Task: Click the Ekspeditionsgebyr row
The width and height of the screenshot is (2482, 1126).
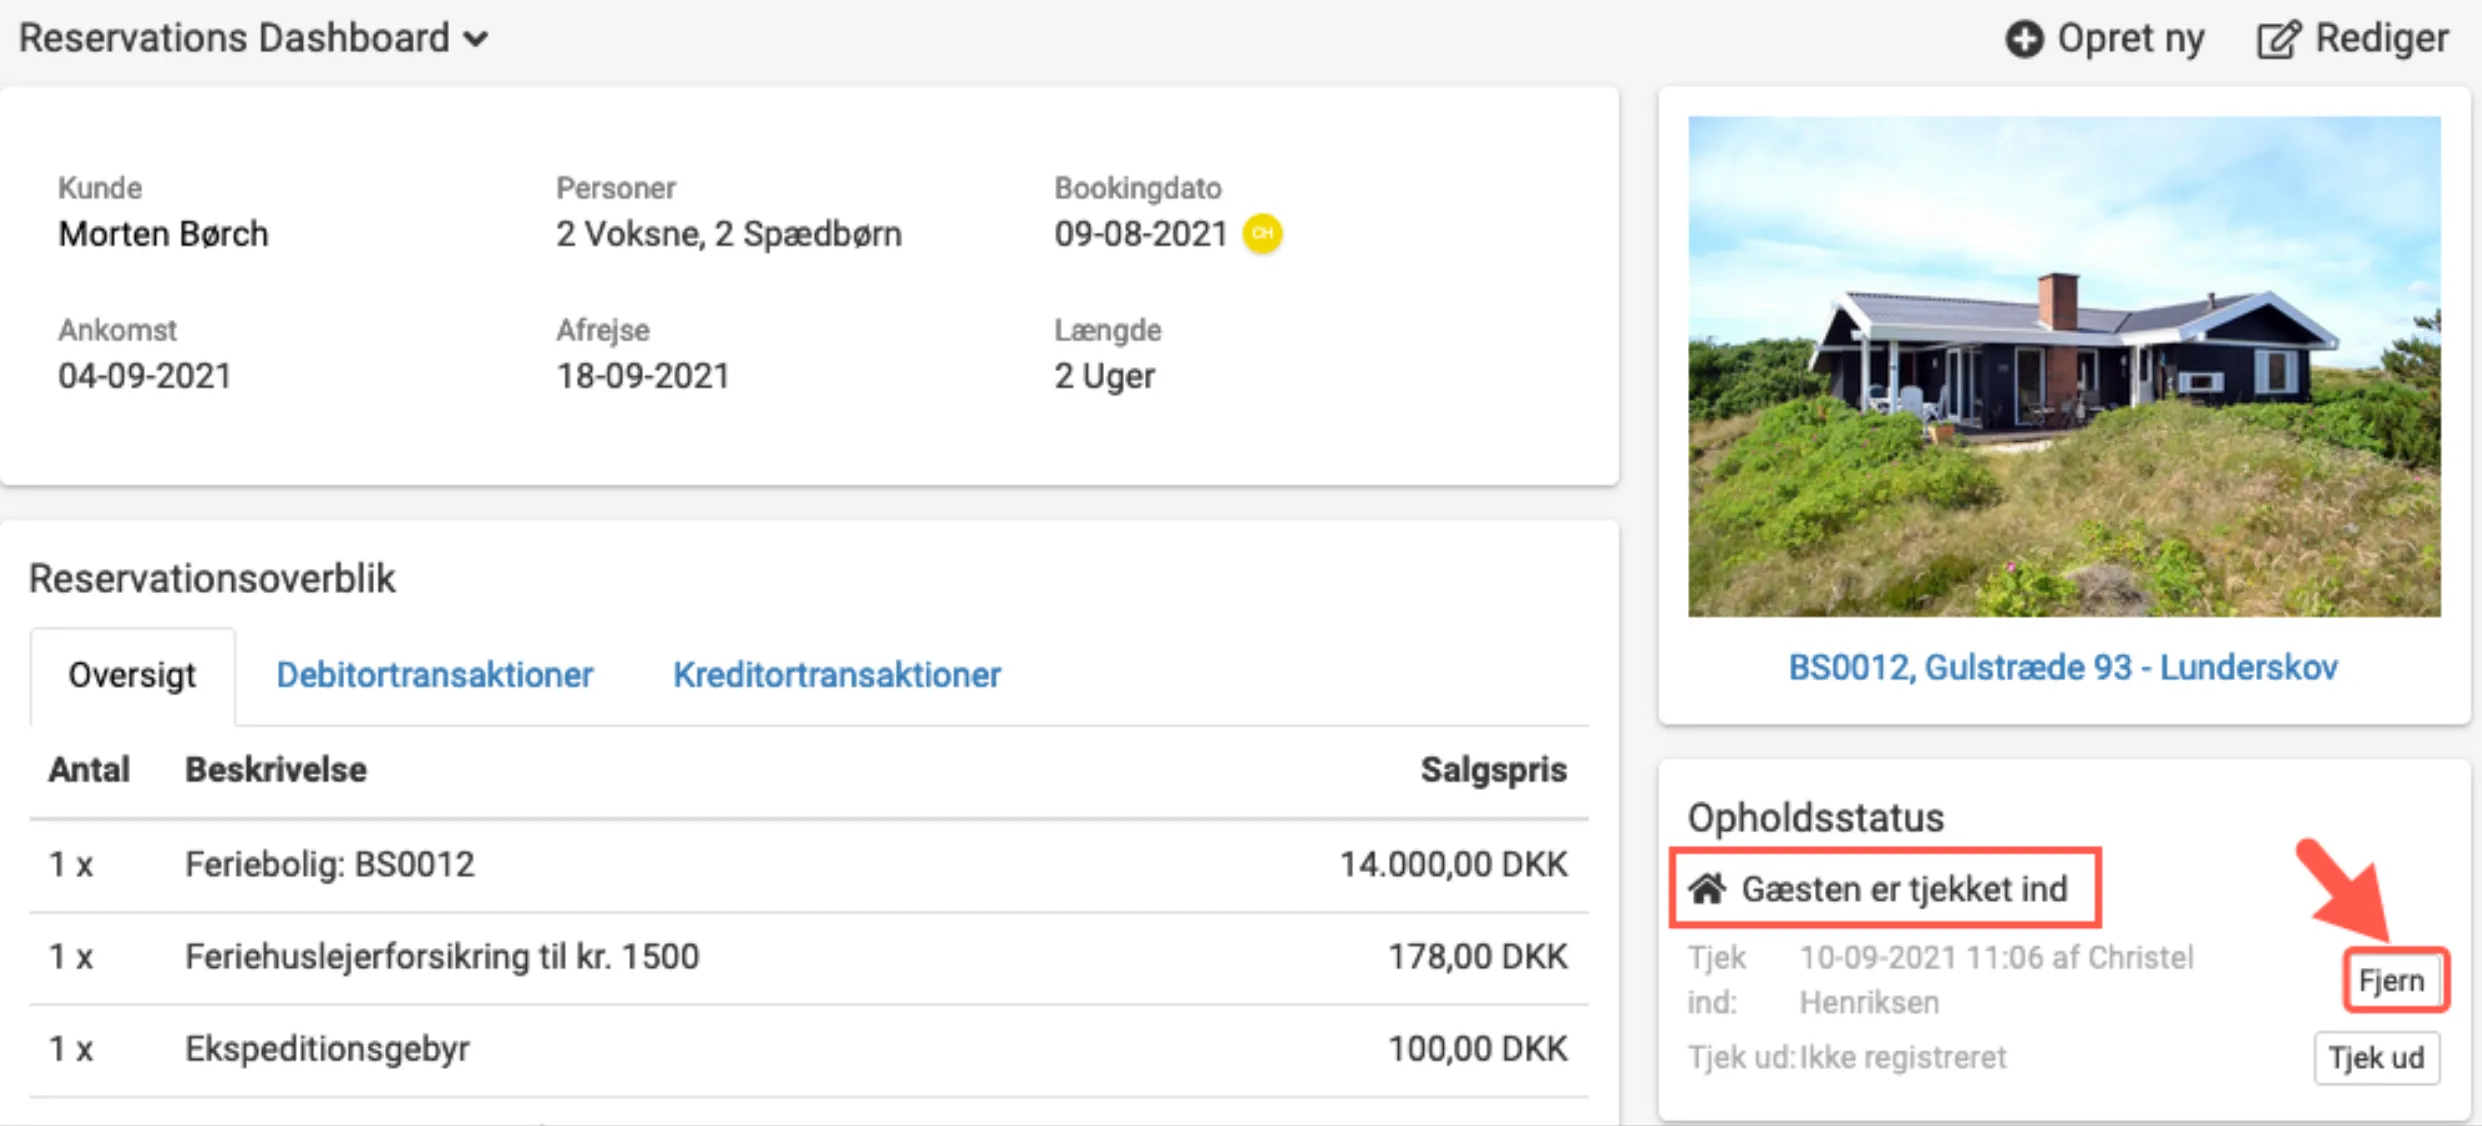Action: pos(327,1049)
